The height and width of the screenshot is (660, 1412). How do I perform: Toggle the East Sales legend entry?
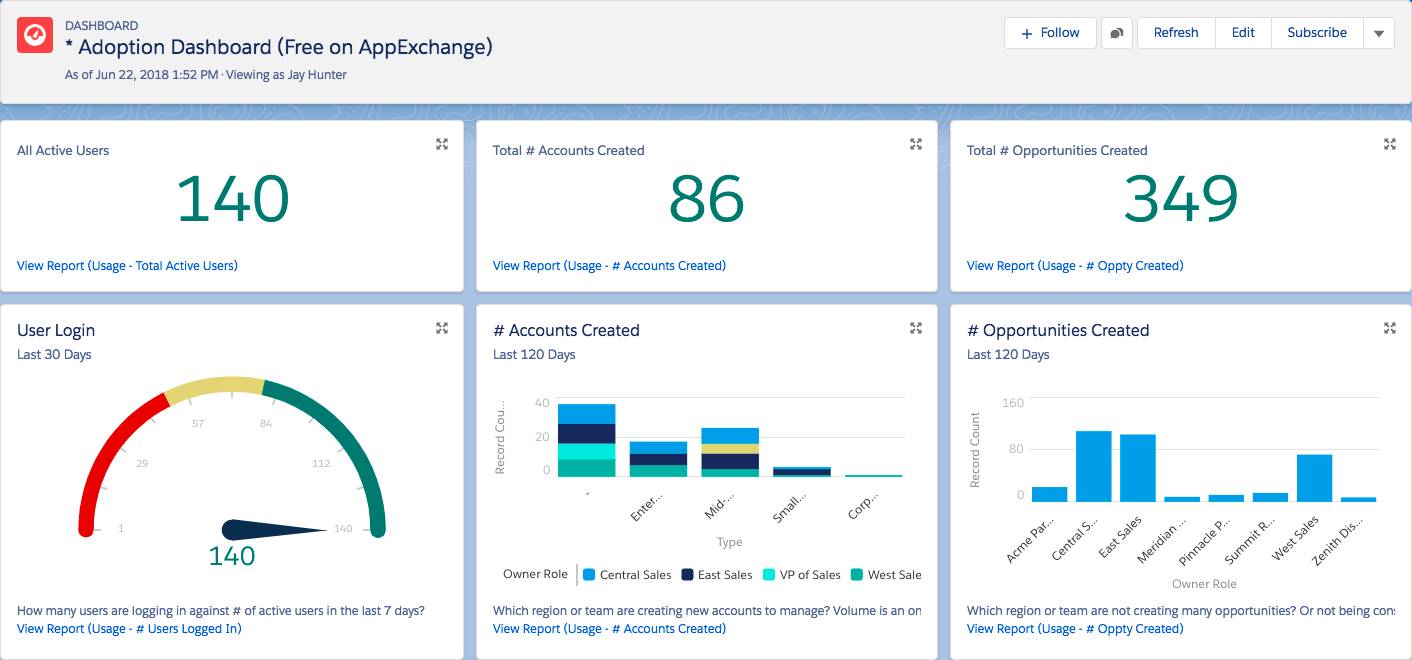pos(720,574)
